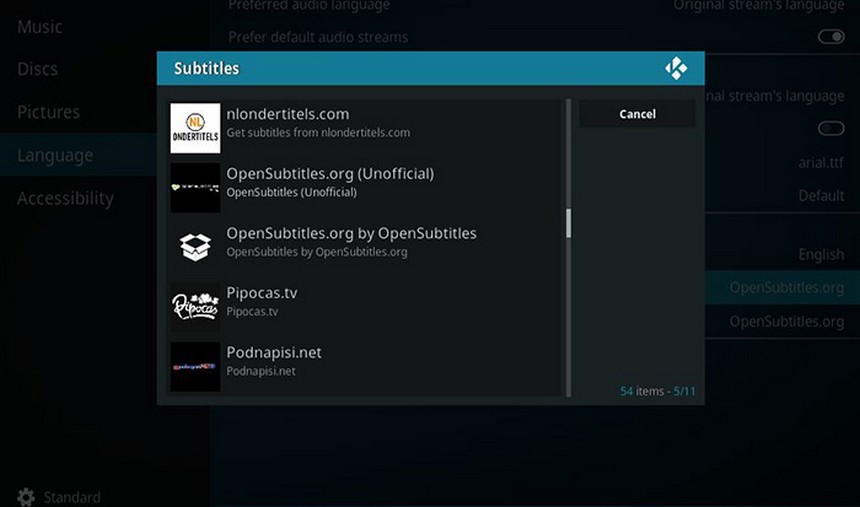Choose Pipocas.tv subtitle service
The height and width of the screenshot is (507, 860).
[364, 308]
